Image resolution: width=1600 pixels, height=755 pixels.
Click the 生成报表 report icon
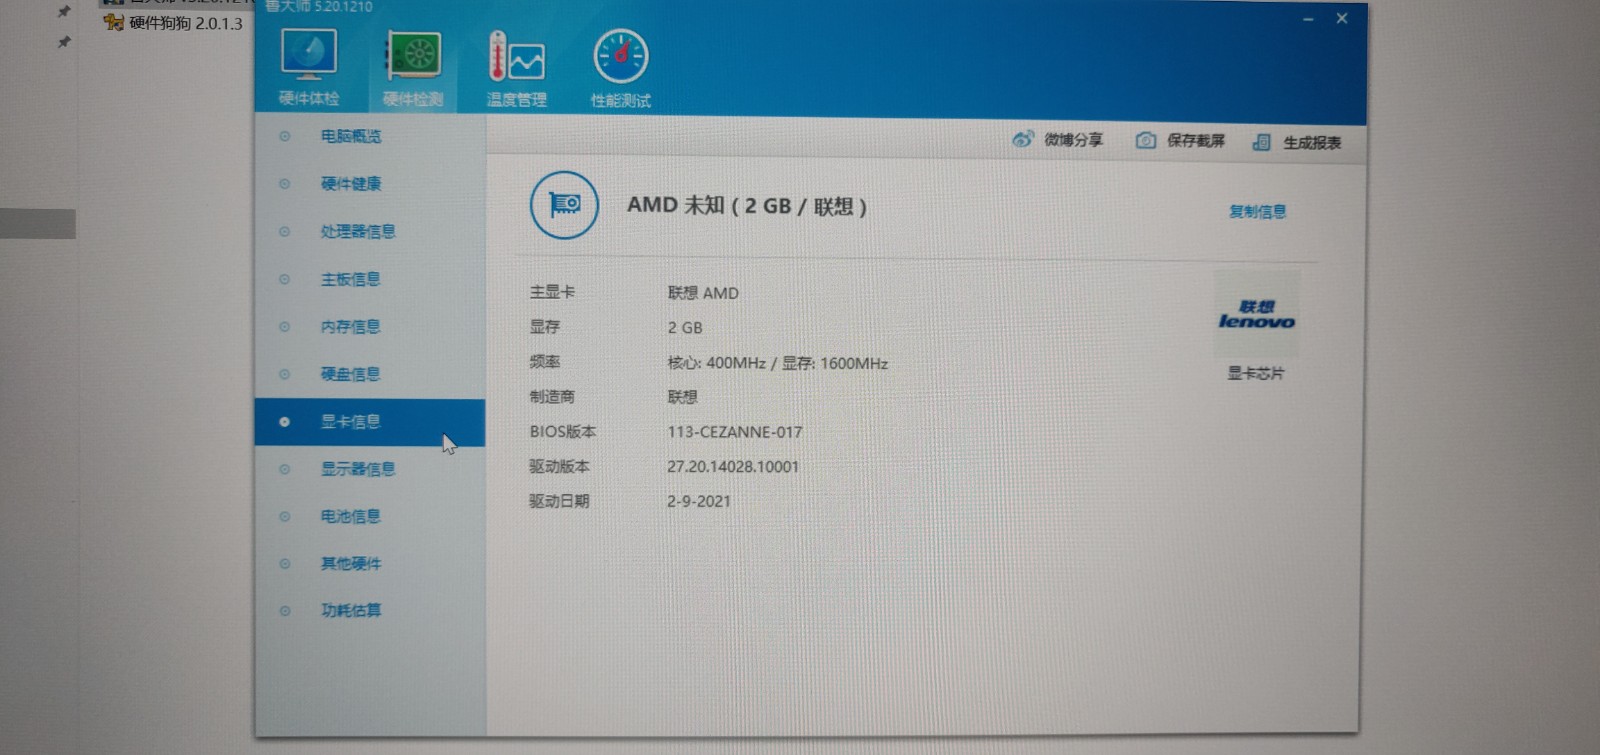coord(1262,142)
